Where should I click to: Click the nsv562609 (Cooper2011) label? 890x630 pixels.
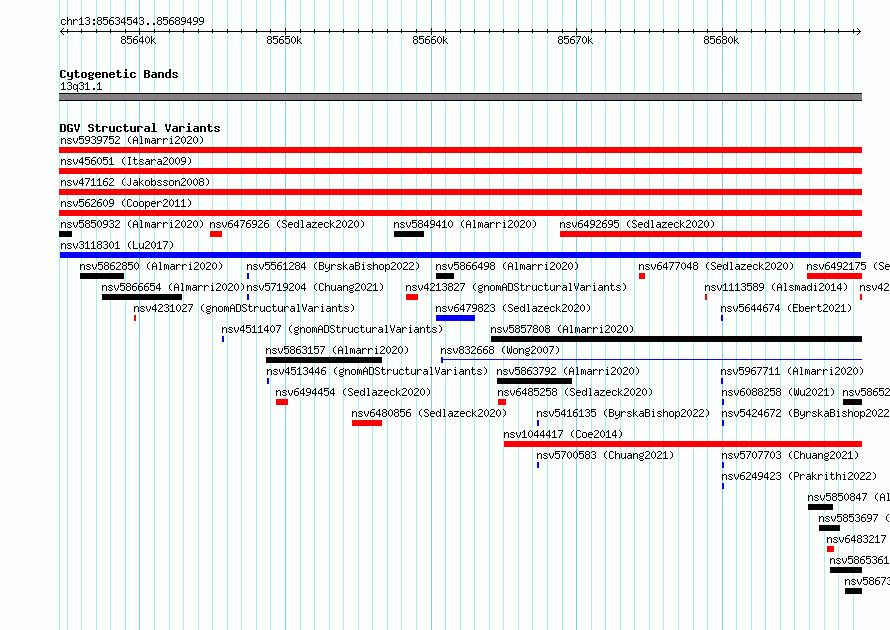(126, 203)
